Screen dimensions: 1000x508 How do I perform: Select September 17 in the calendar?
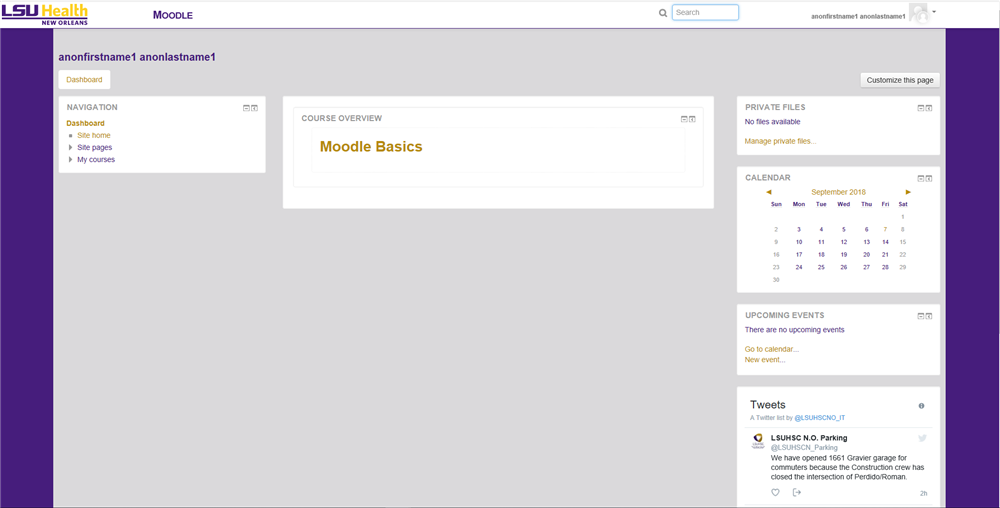coord(798,254)
